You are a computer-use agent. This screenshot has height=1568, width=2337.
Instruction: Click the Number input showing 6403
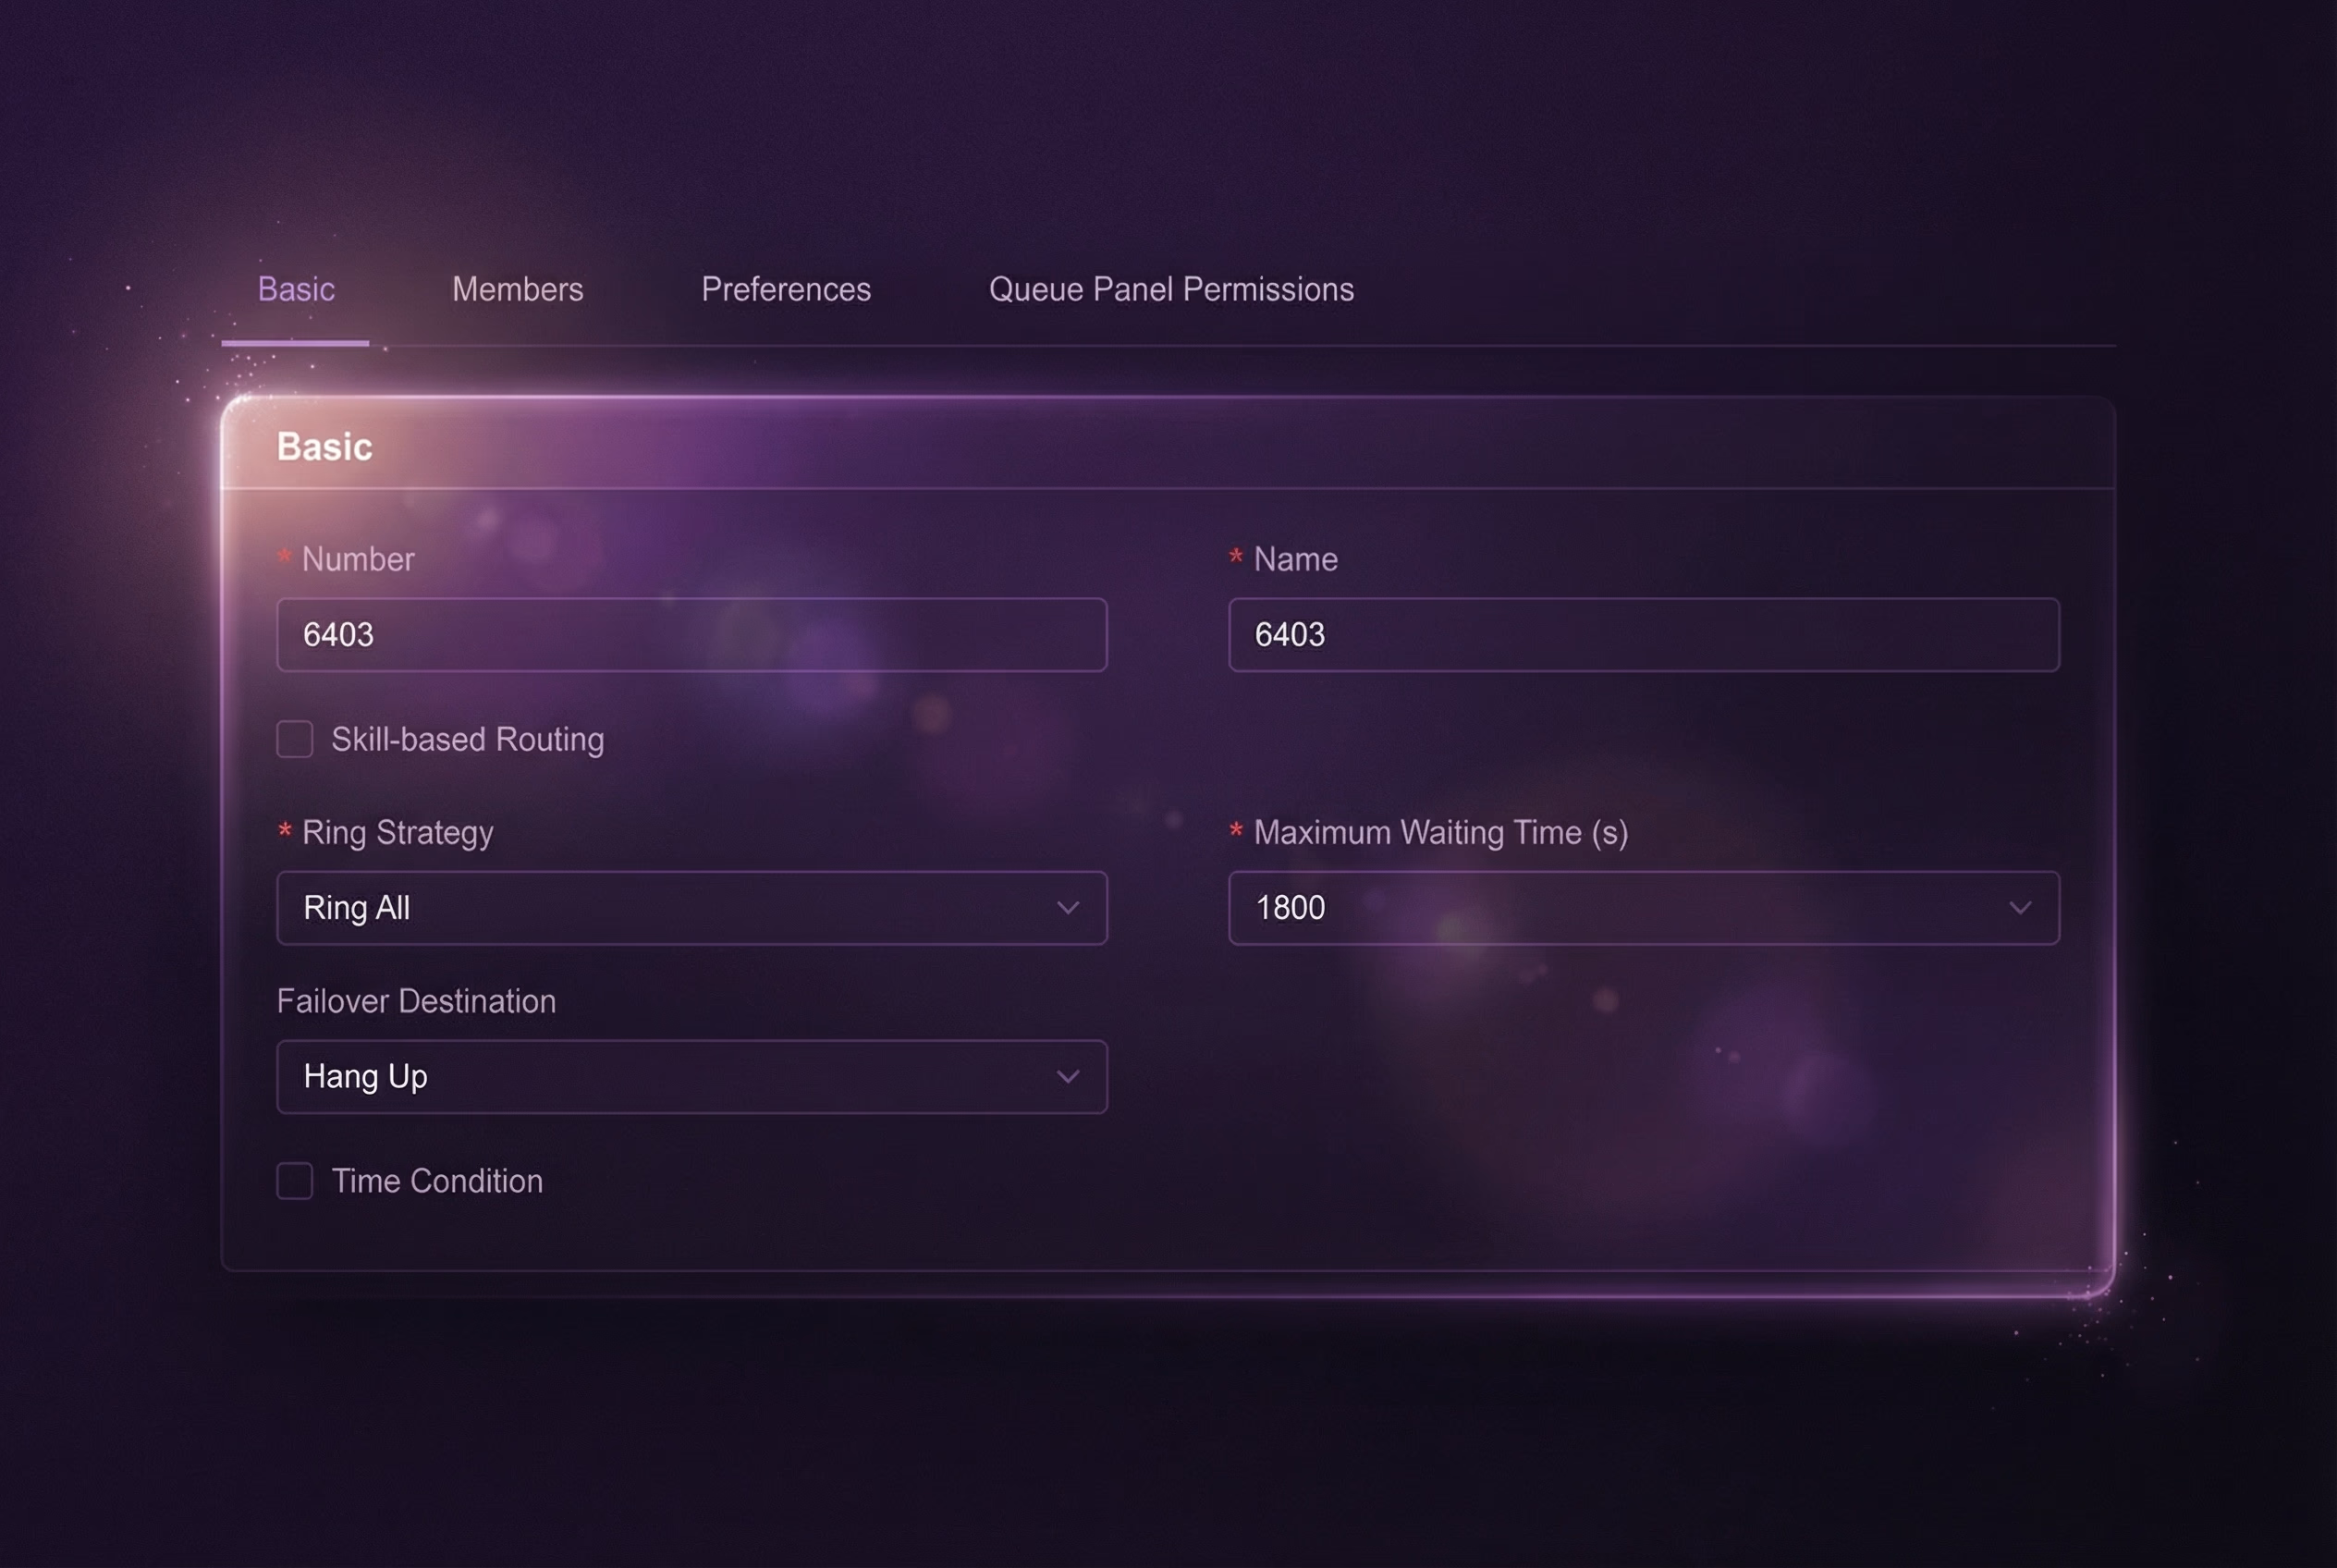click(x=690, y=634)
